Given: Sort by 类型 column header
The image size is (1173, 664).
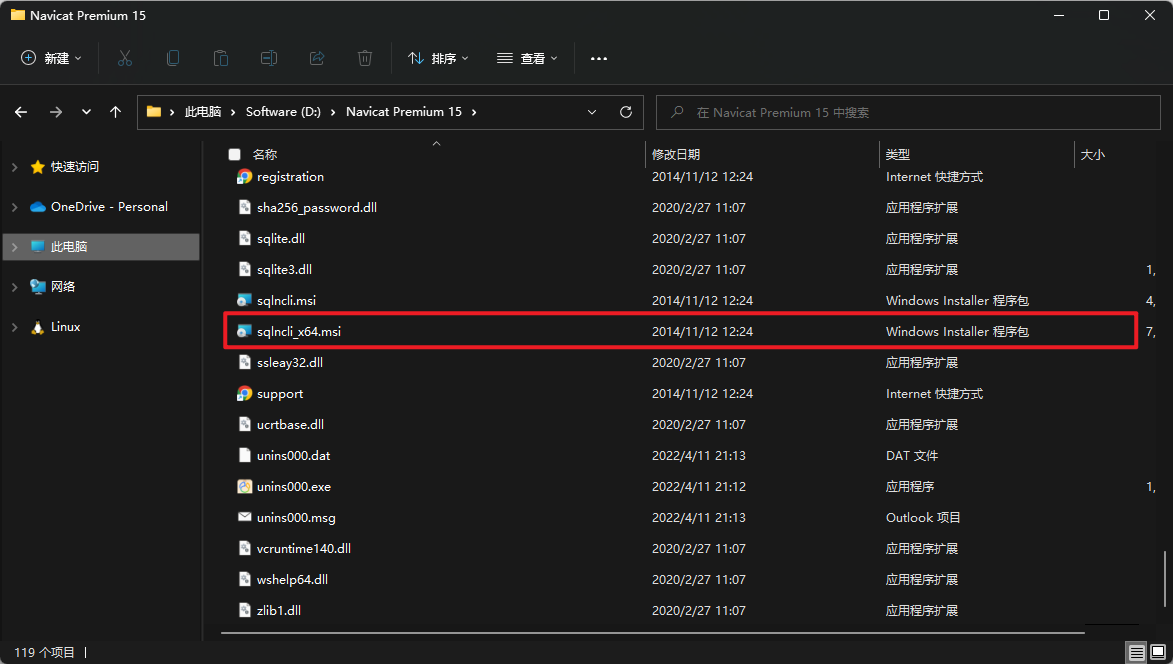Looking at the screenshot, I should click(898, 155).
